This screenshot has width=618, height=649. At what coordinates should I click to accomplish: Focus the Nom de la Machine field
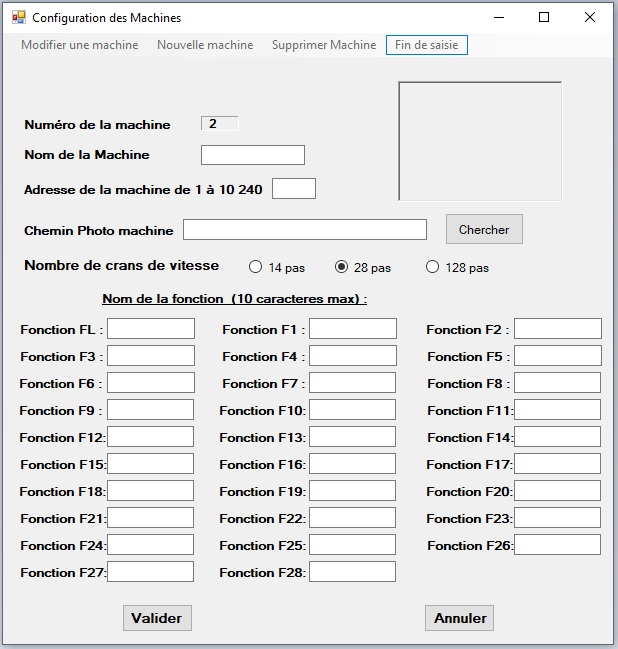click(253, 155)
